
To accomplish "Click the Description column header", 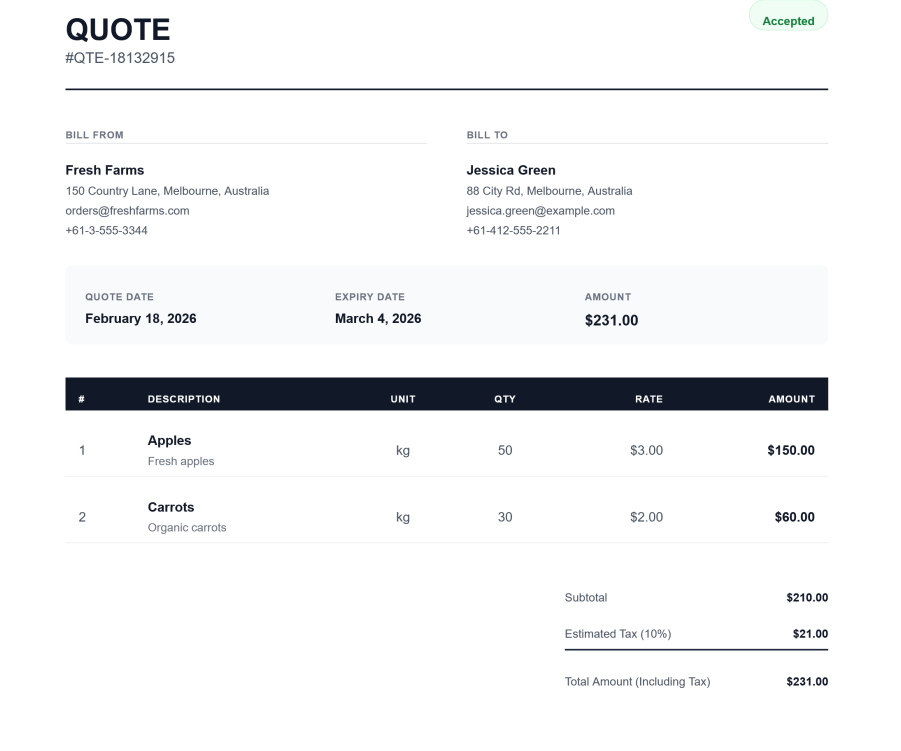I will click(184, 399).
